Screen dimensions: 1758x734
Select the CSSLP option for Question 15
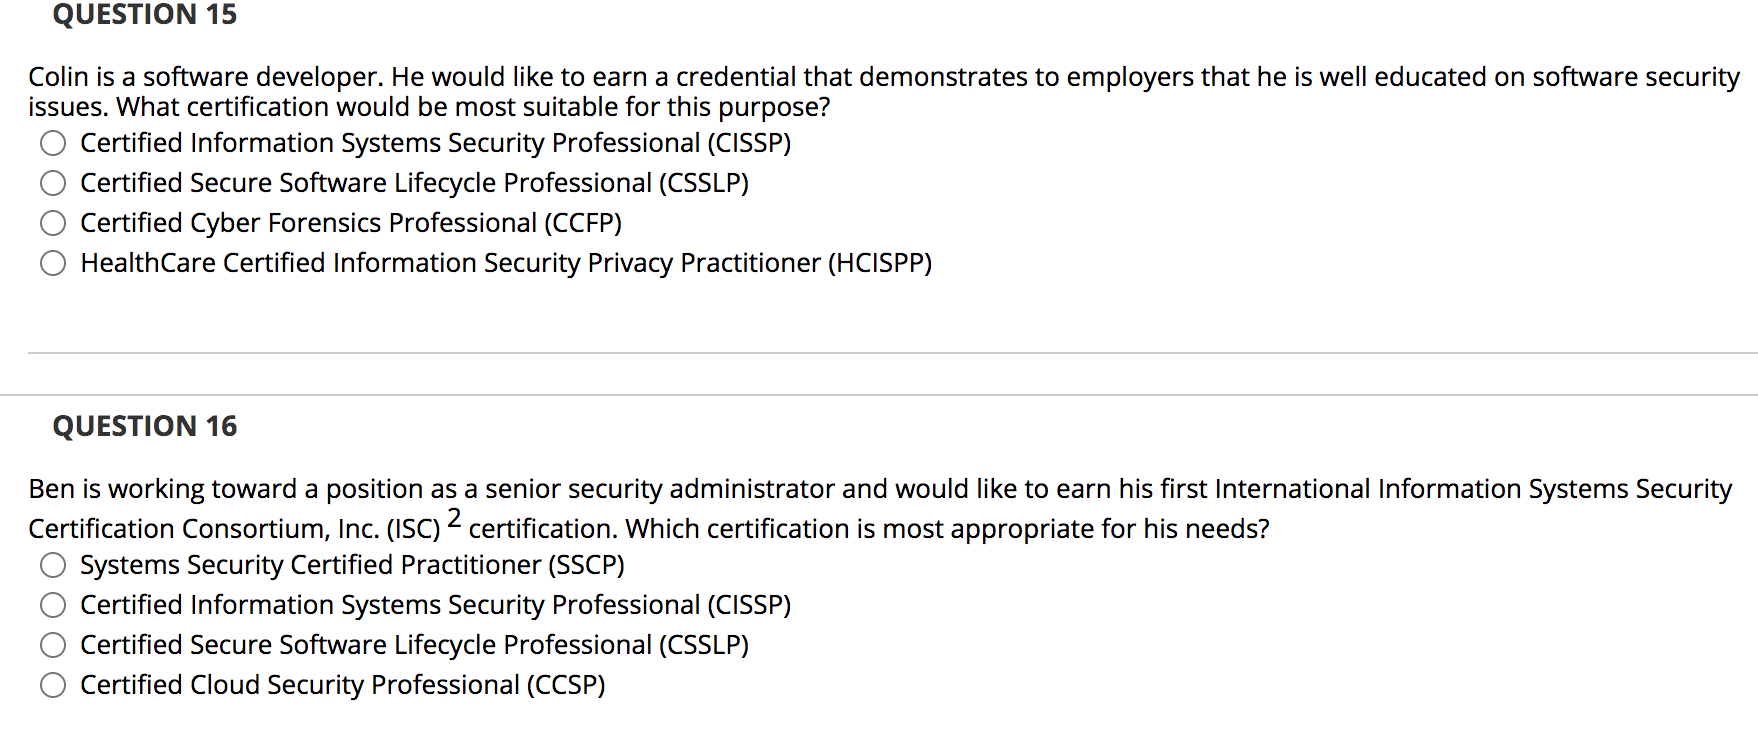pyautogui.click(x=53, y=184)
